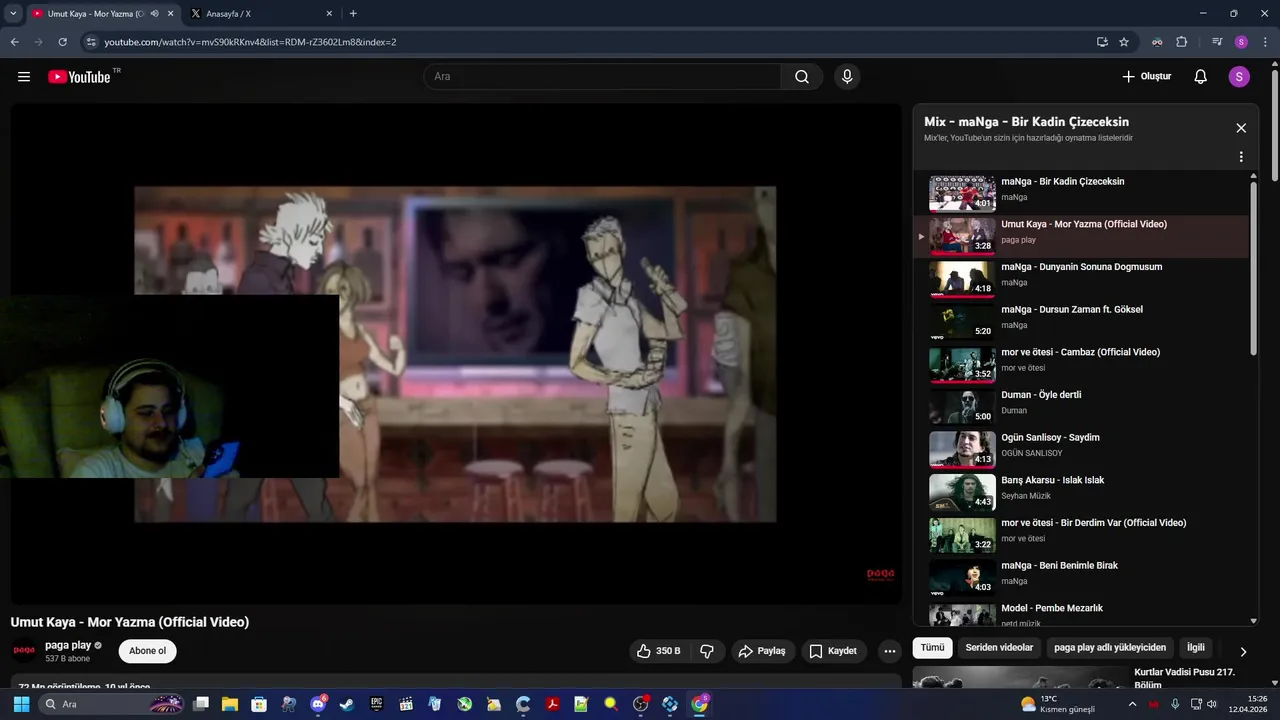Open a new browser tab
1280x720 pixels.
[x=353, y=14]
